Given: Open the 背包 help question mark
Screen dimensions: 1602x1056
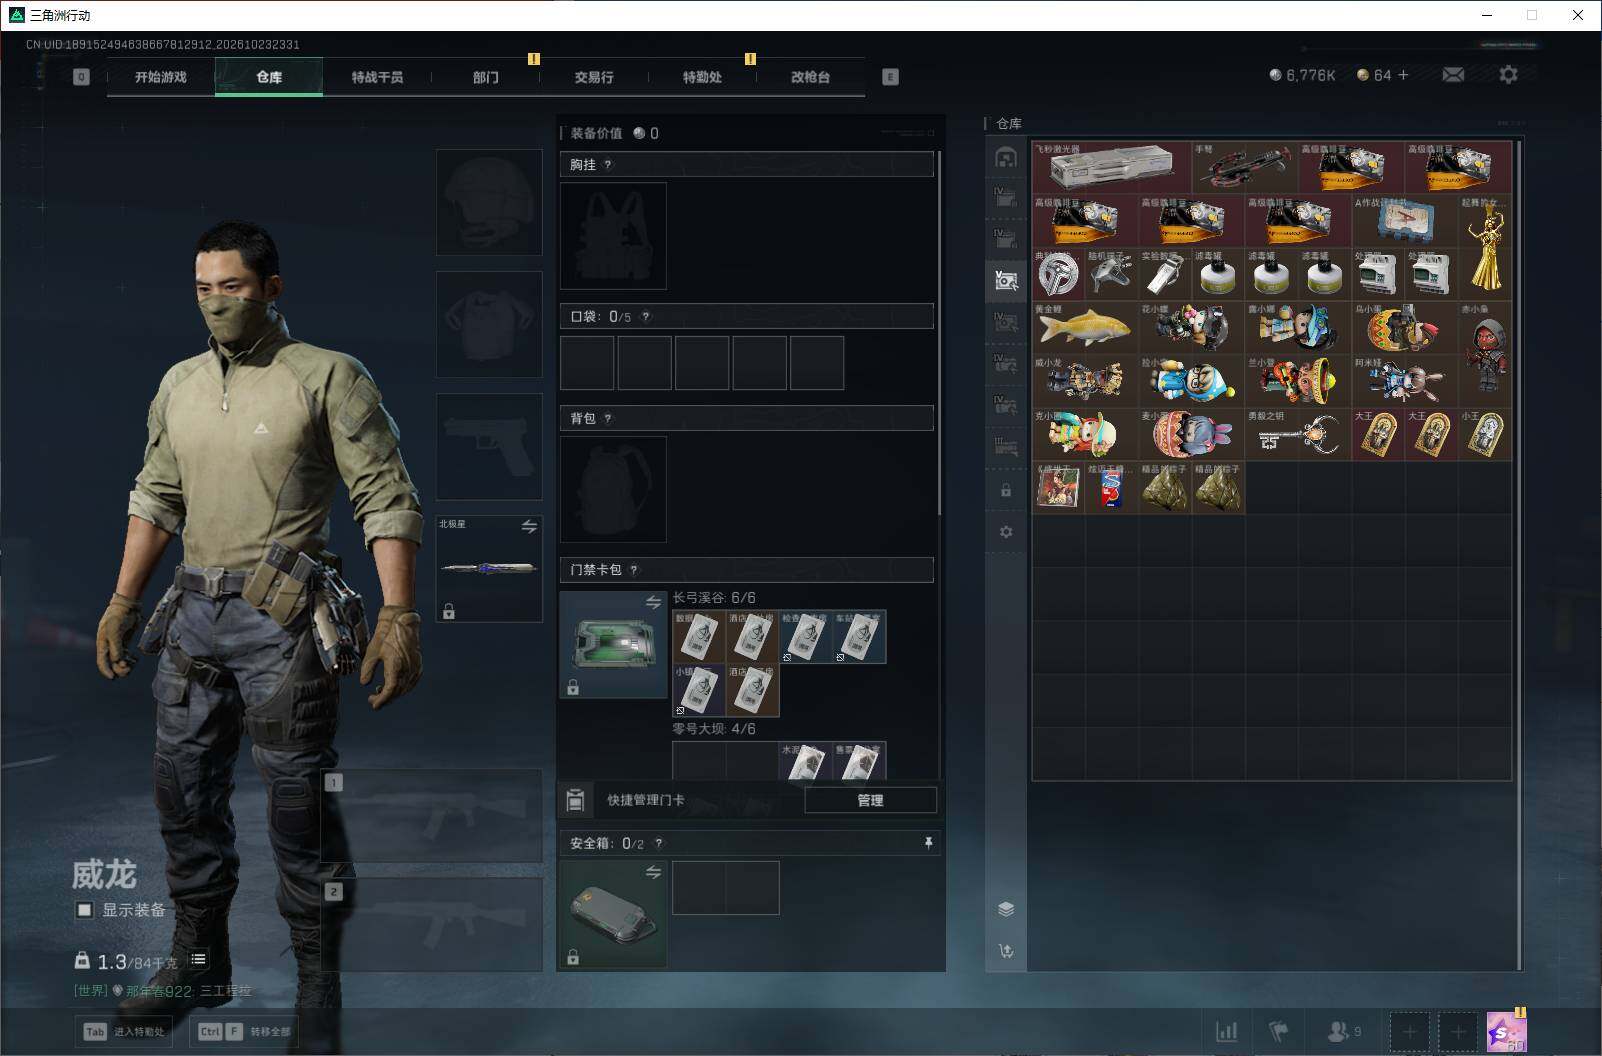Looking at the screenshot, I should pos(608,419).
